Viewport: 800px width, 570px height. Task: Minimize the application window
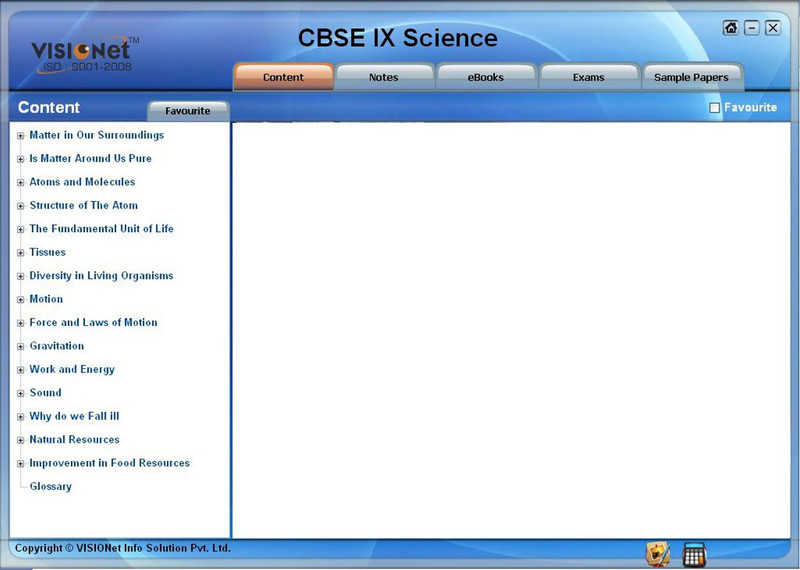point(752,28)
